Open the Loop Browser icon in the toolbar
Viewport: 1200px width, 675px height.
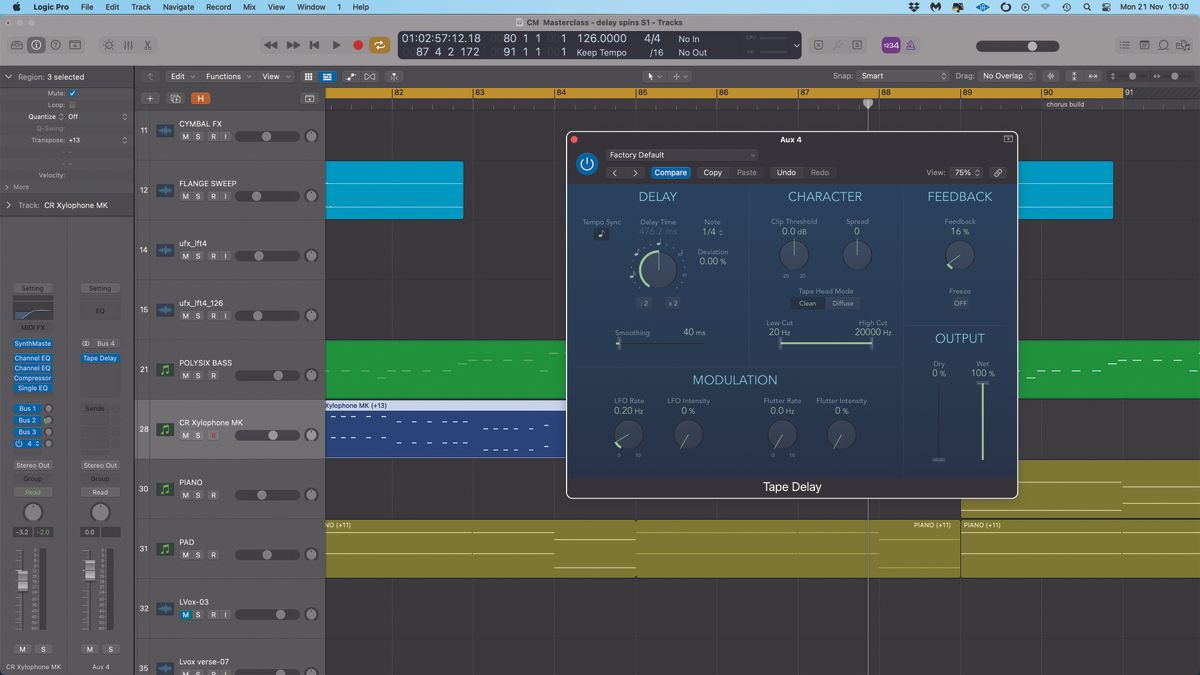point(1162,45)
